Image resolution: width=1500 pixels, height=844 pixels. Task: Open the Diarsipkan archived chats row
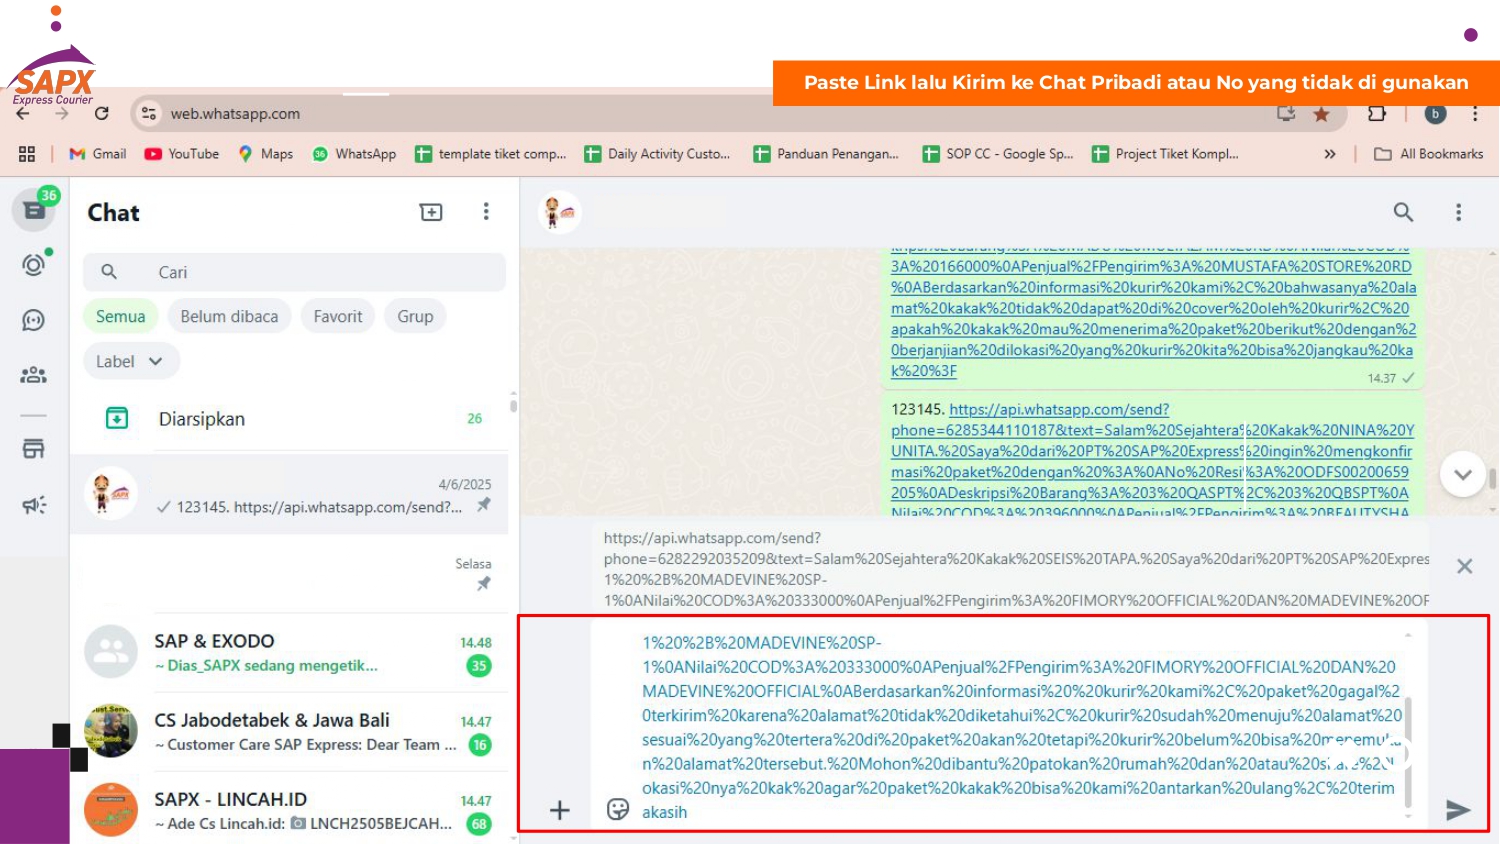[x=290, y=419]
